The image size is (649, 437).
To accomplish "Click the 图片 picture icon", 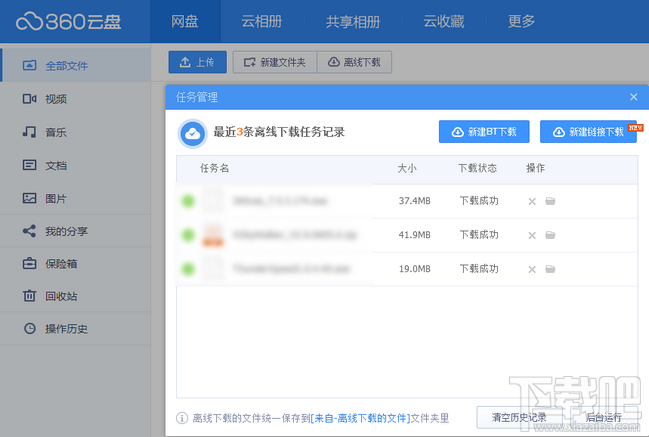I will pos(29,198).
